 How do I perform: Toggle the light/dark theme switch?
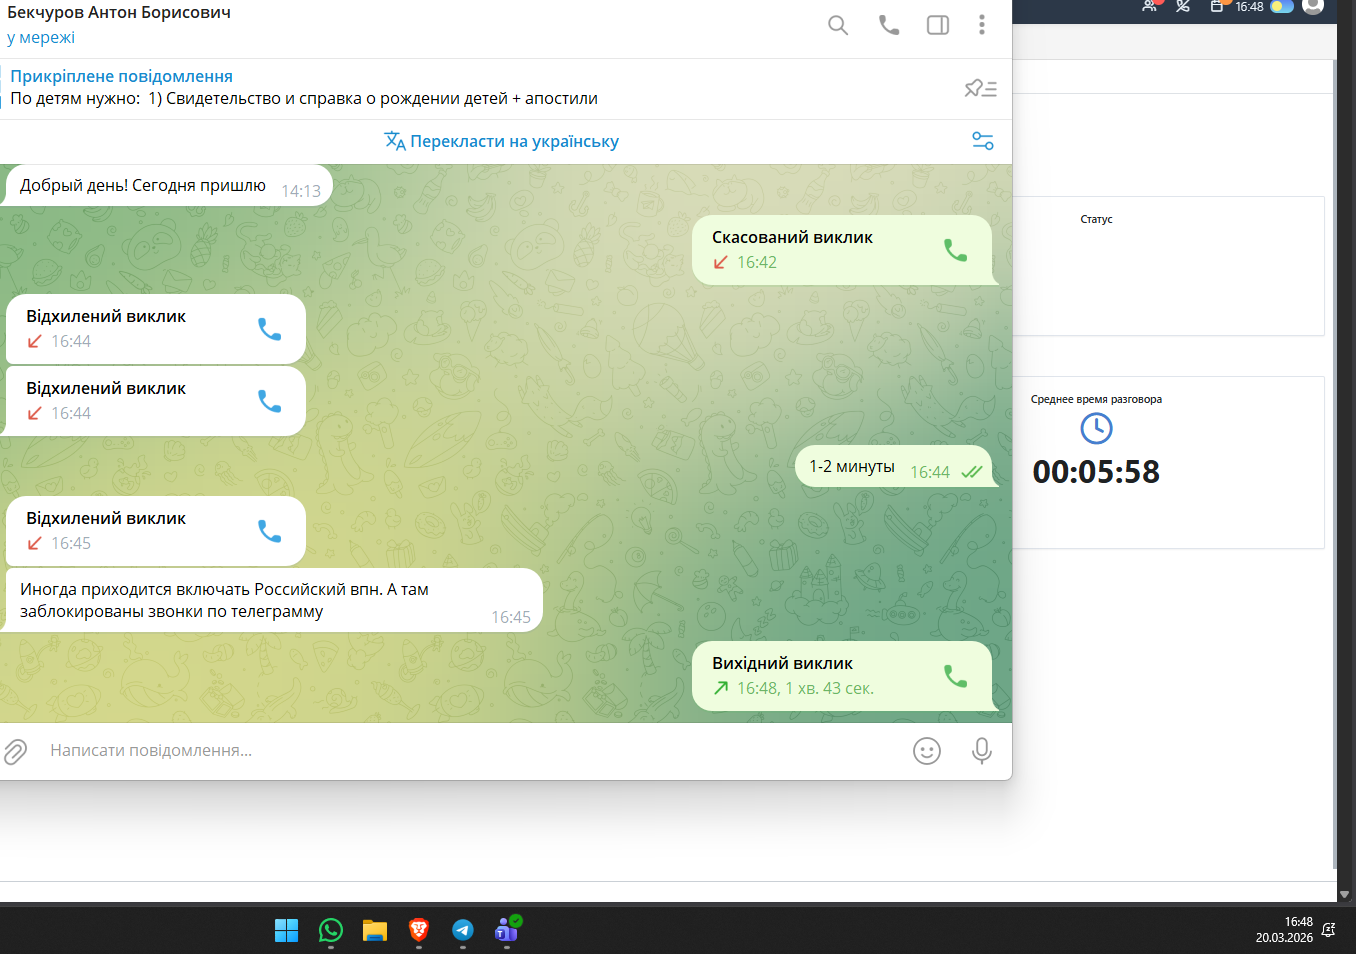pos(1282,6)
